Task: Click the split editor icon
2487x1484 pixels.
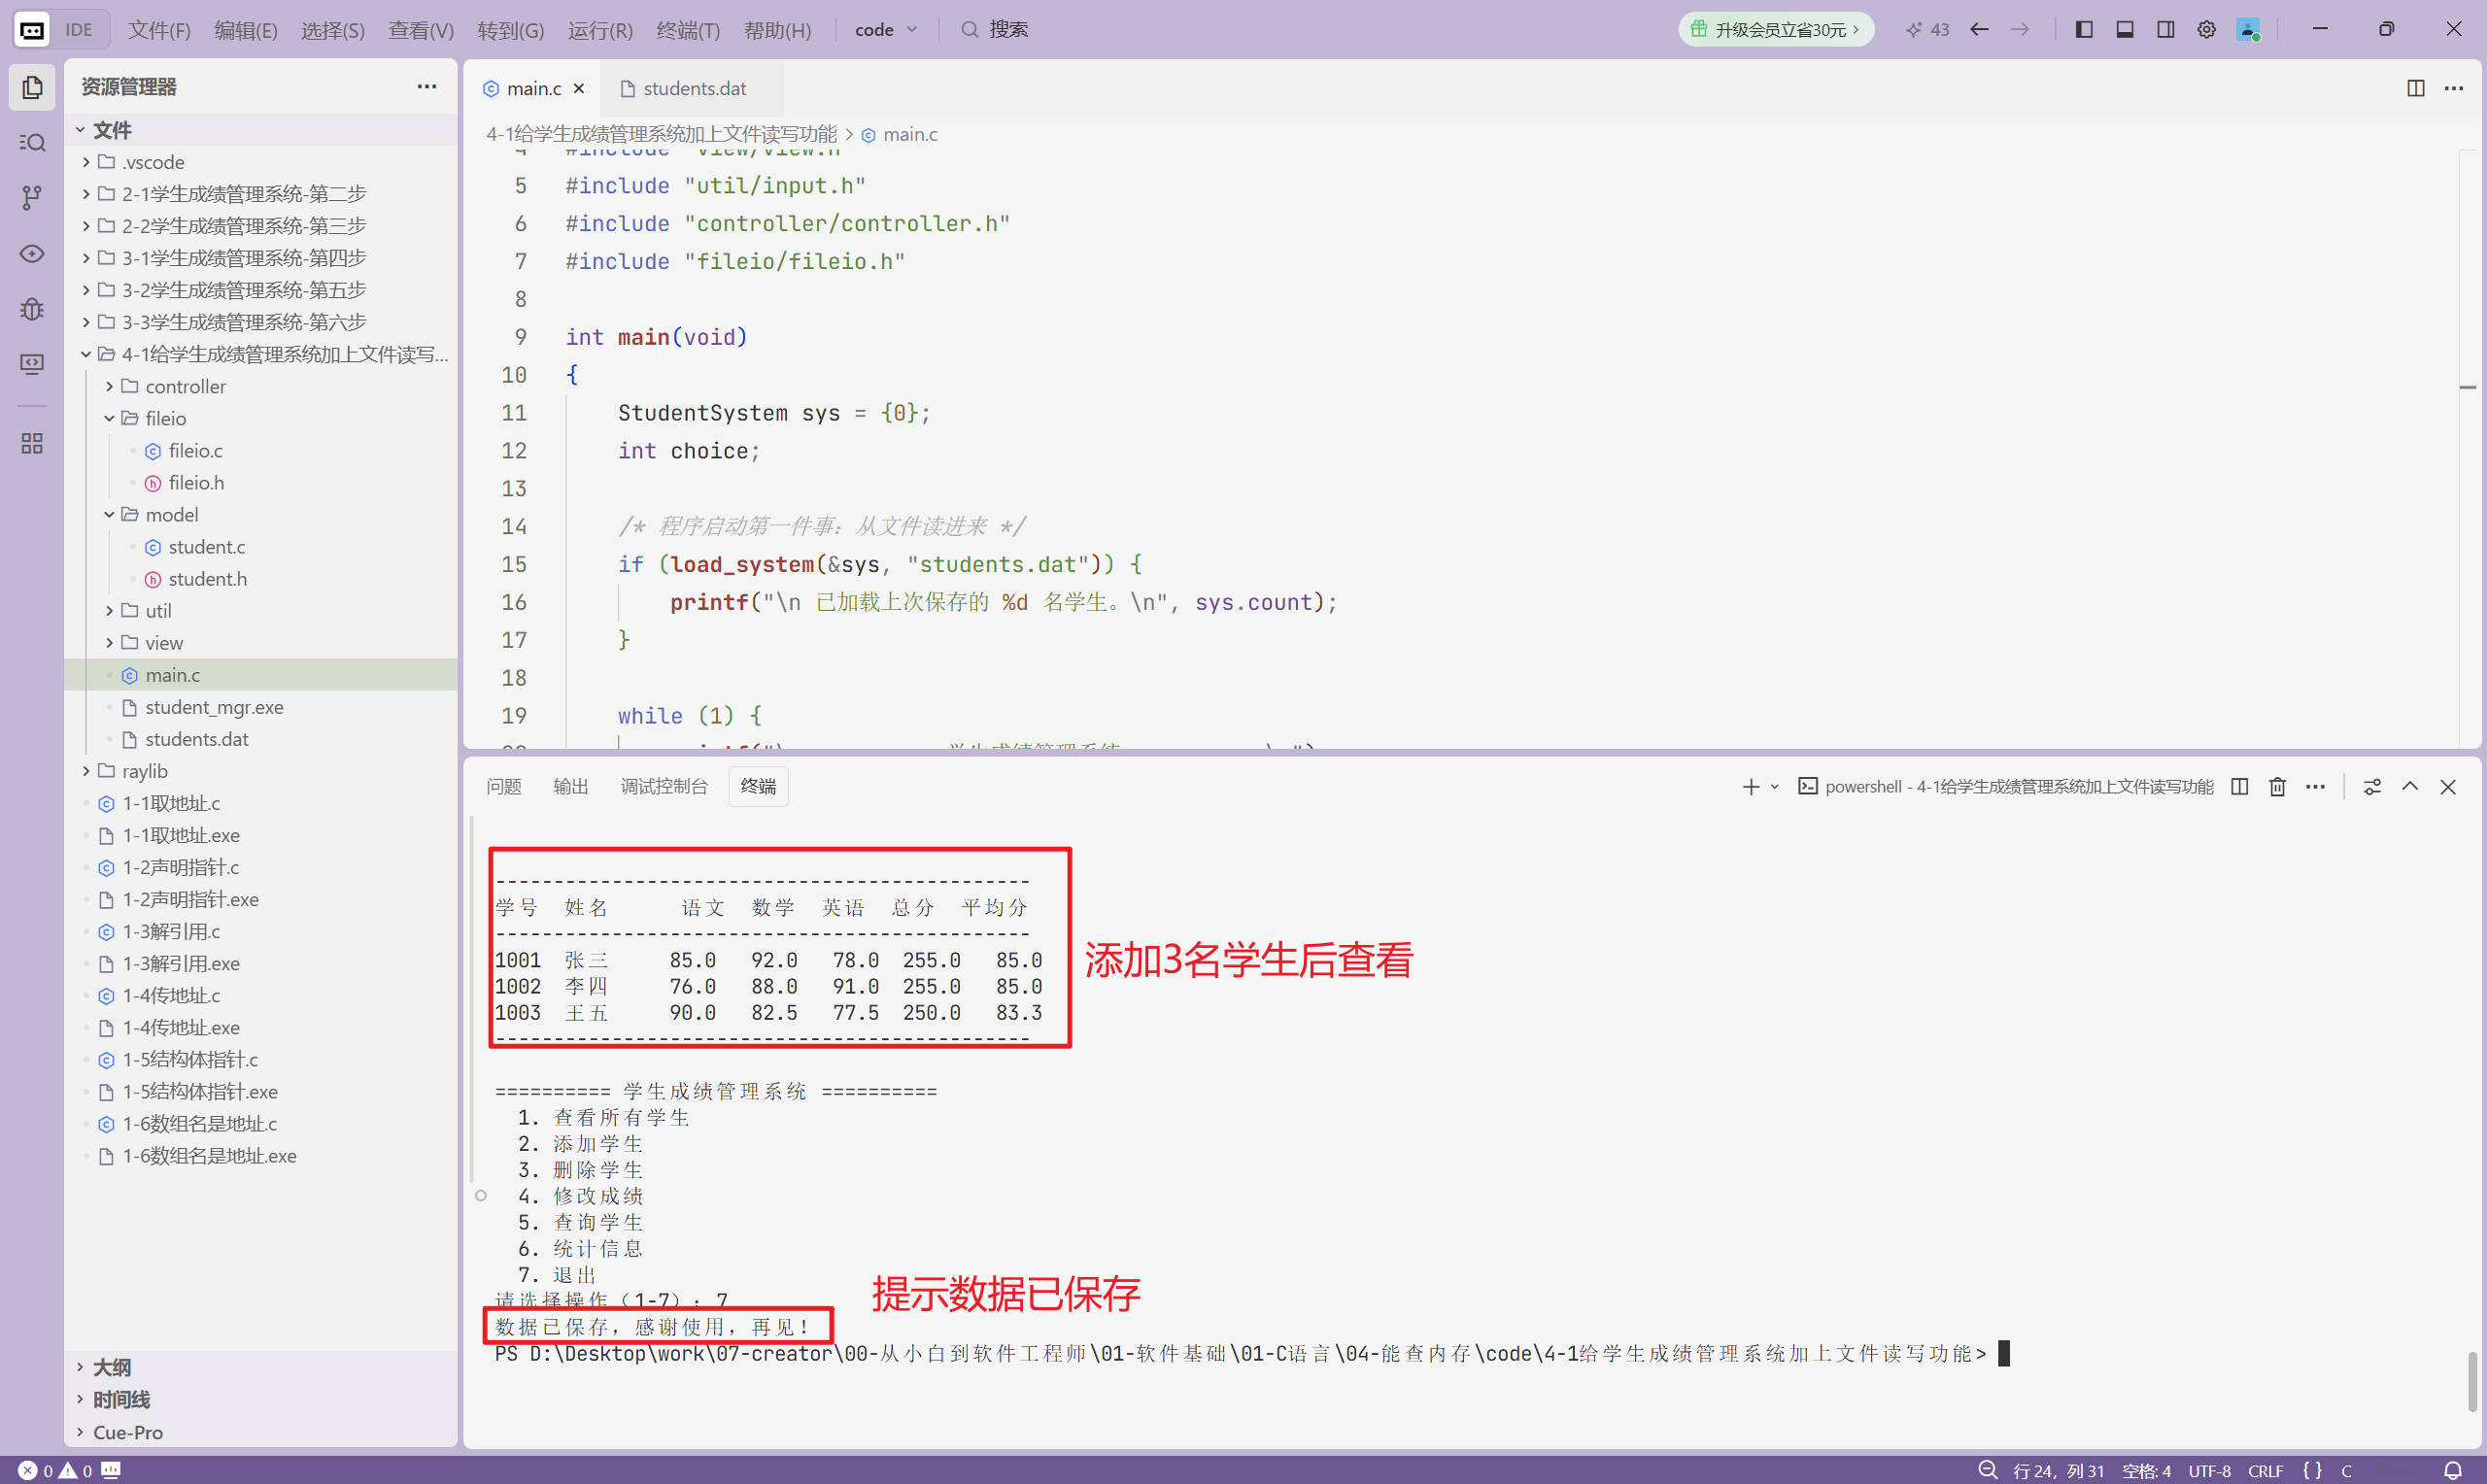Action: coord(2415,88)
